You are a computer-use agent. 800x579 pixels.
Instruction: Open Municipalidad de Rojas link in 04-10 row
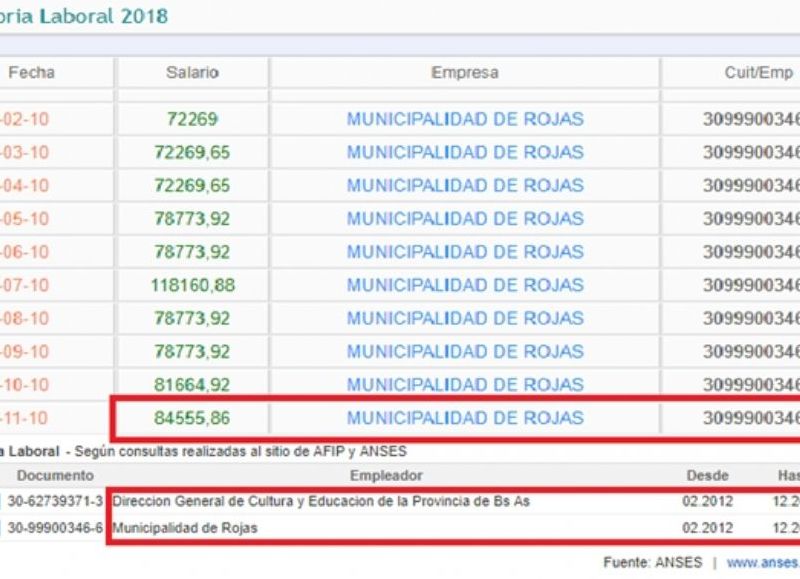point(465,185)
